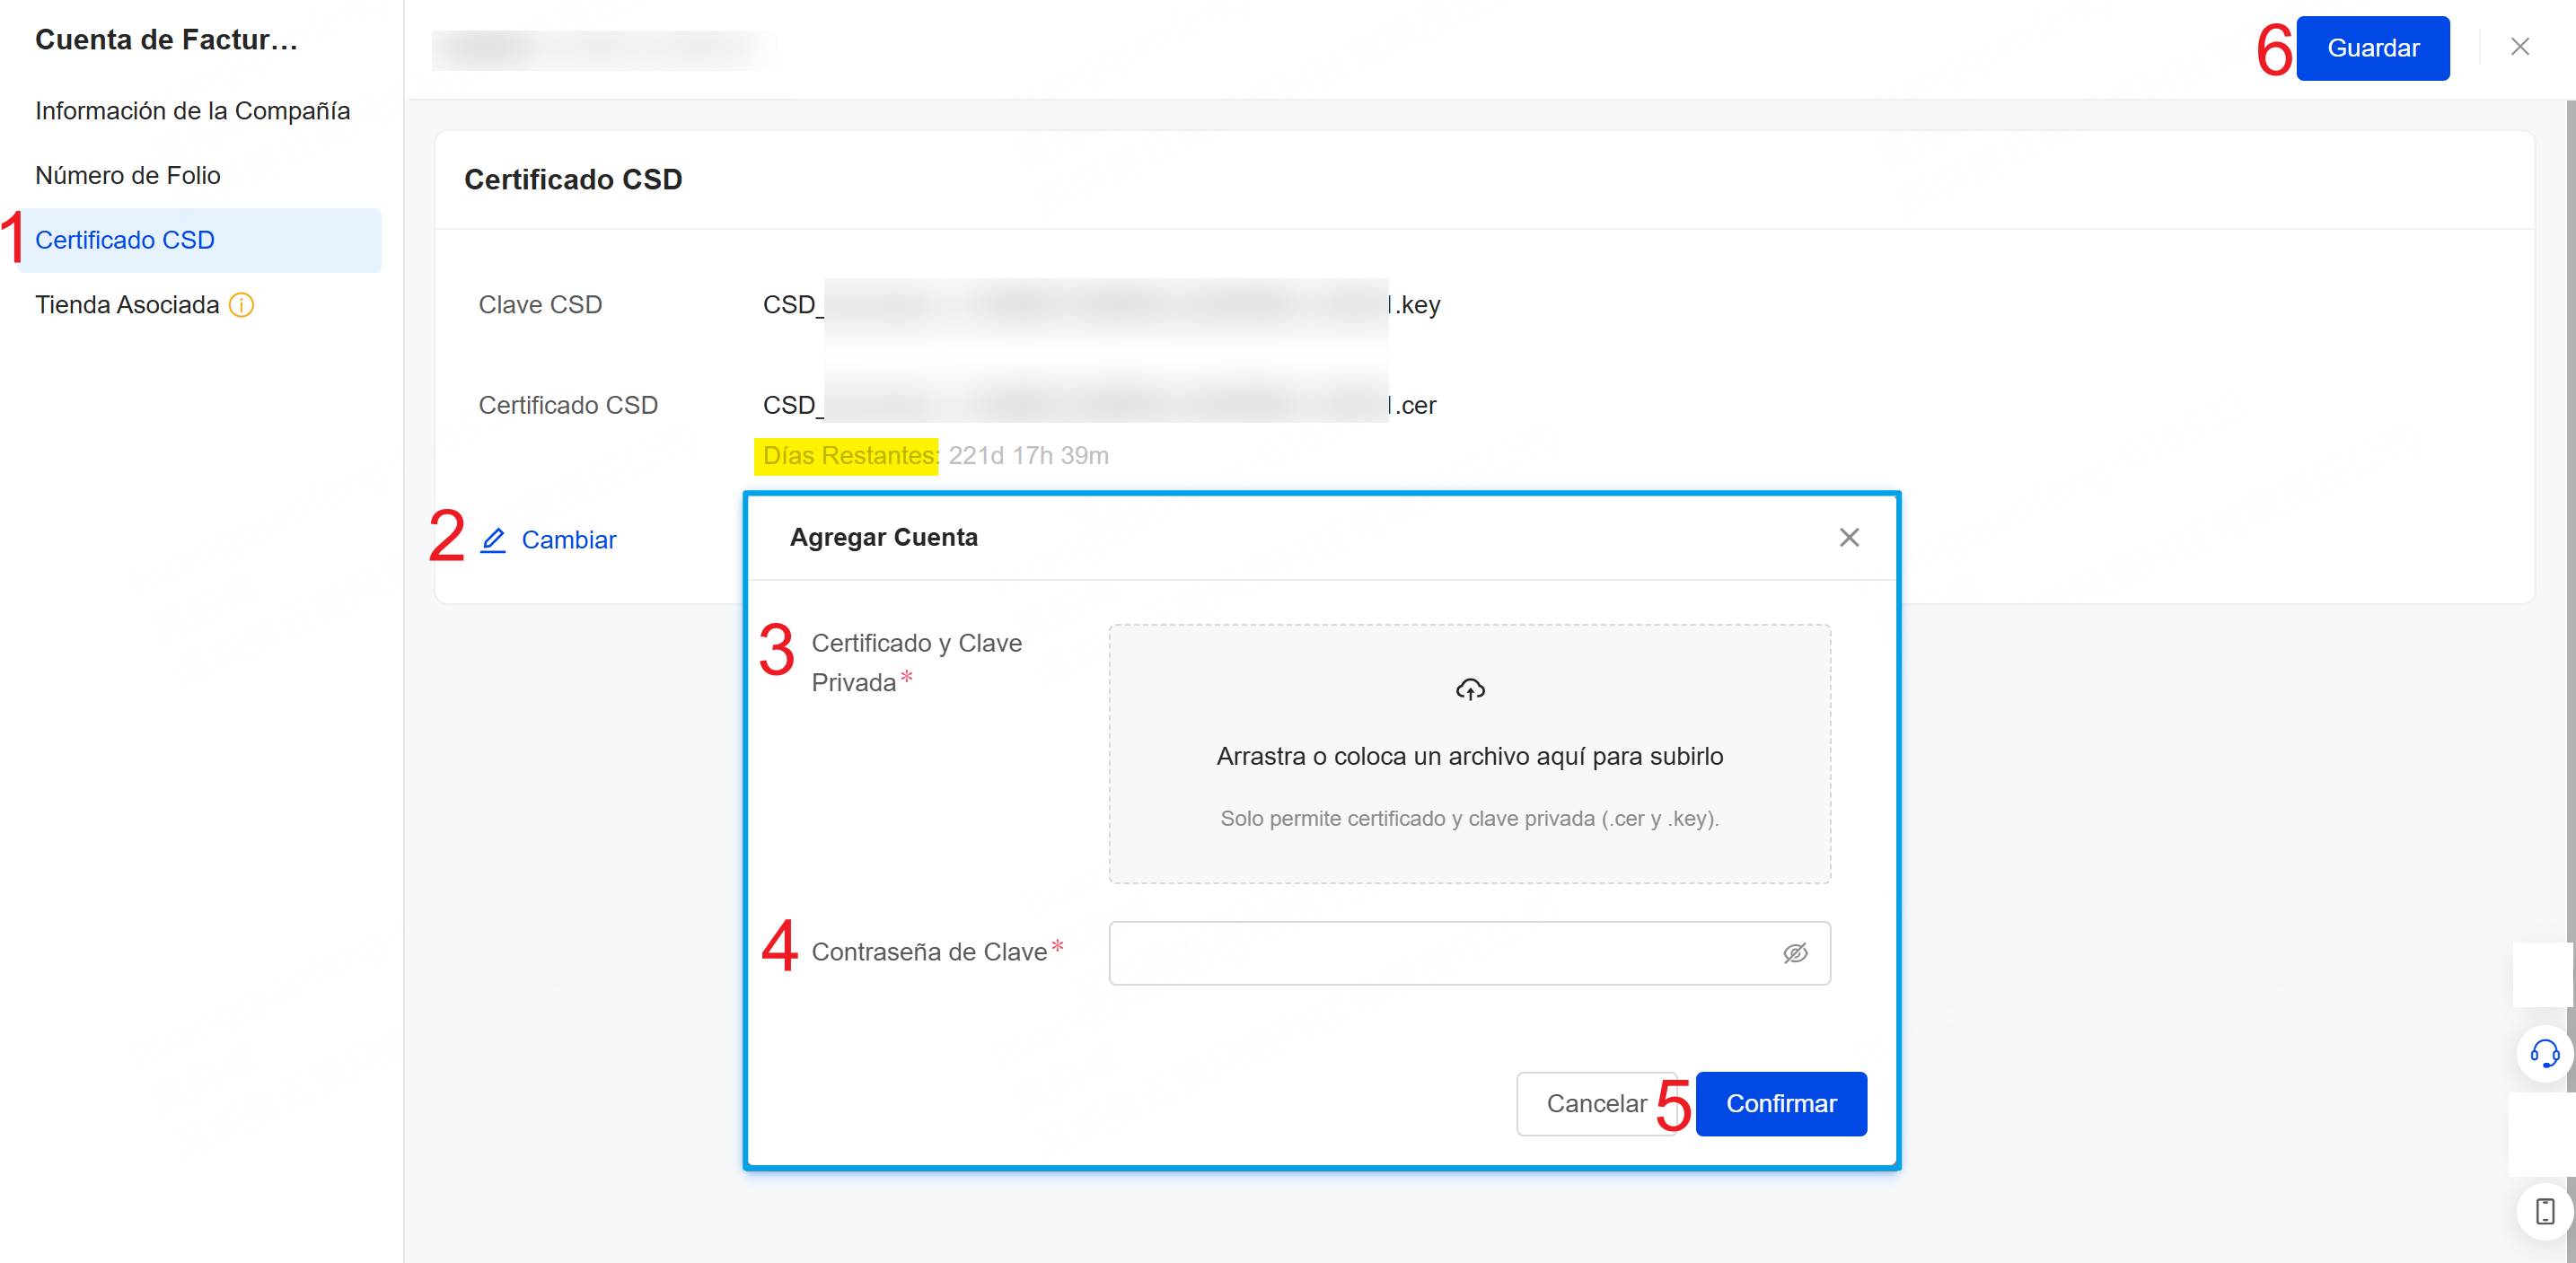The width and height of the screenshot is (2576, 1263).
Task: Click the .cer certificate file name
Action: [x=1099, y=405]
